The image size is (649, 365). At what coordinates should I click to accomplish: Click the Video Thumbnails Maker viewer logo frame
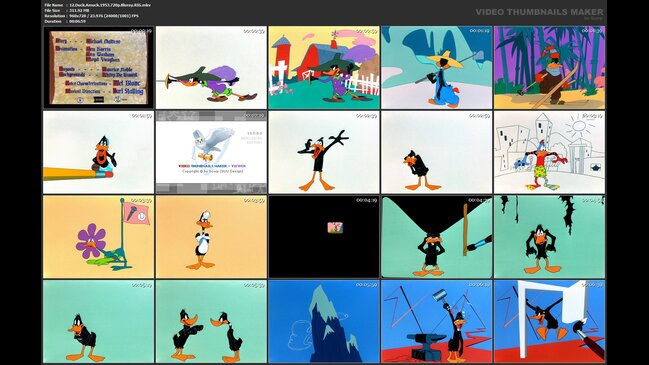[211, 152]
